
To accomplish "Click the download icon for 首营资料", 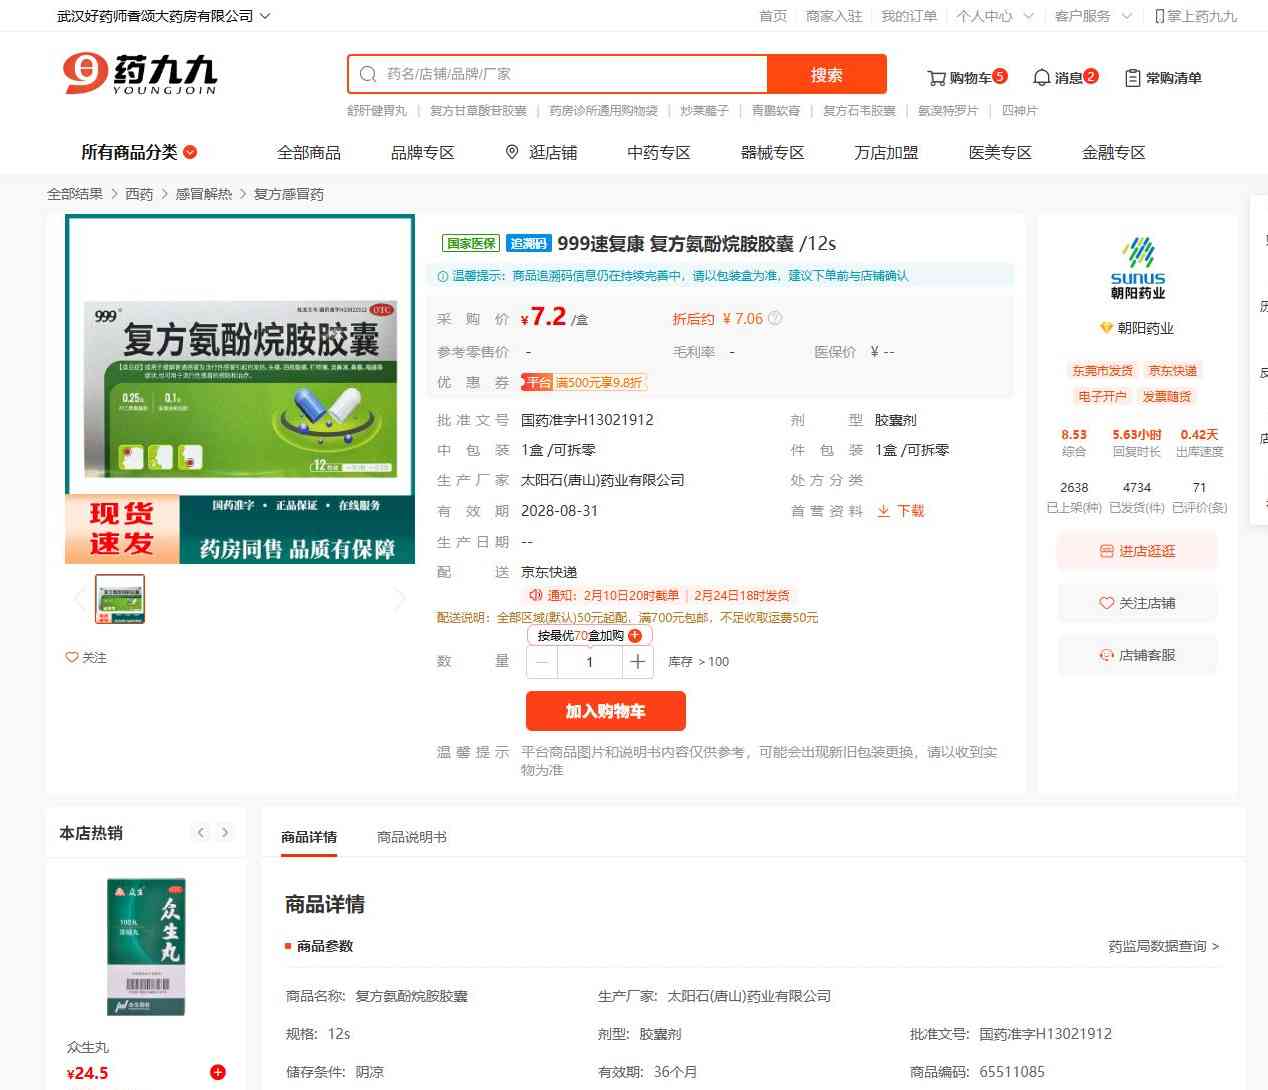I will (884, 511).
